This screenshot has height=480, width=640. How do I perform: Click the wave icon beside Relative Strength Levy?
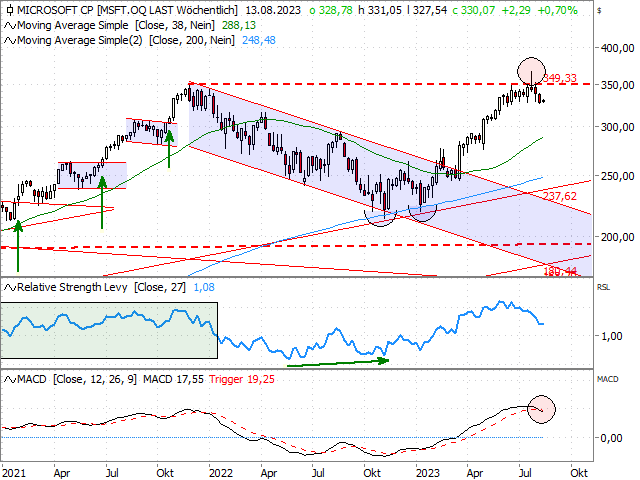click(x=10, y=288)
